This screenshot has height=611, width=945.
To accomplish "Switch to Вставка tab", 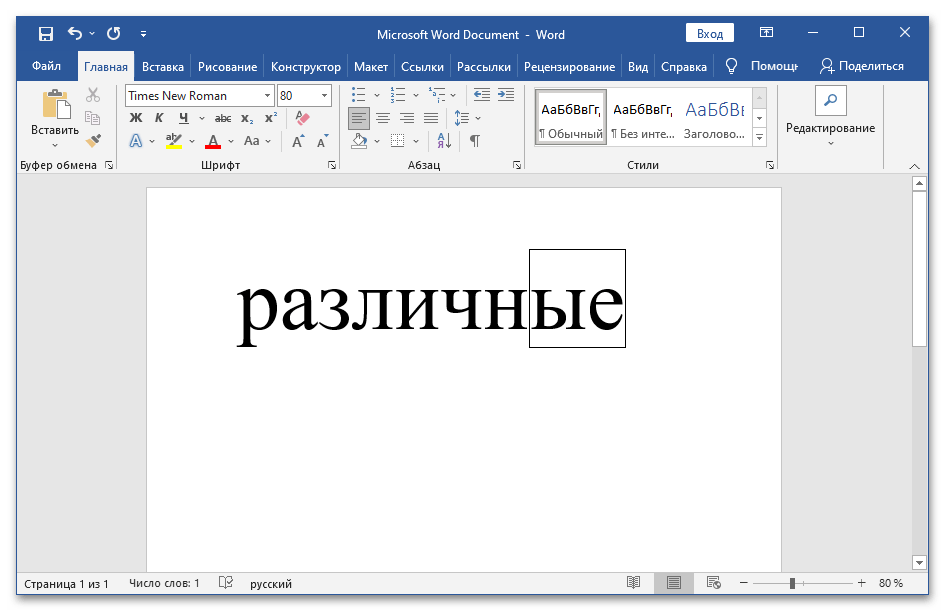I will [x=163, y=67].
